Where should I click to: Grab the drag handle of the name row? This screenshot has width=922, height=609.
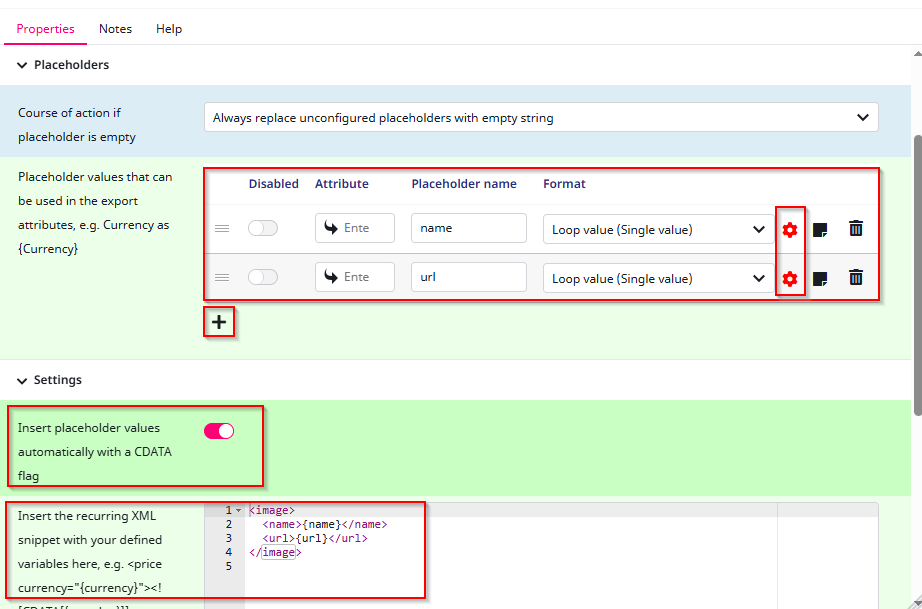[222, 229]
